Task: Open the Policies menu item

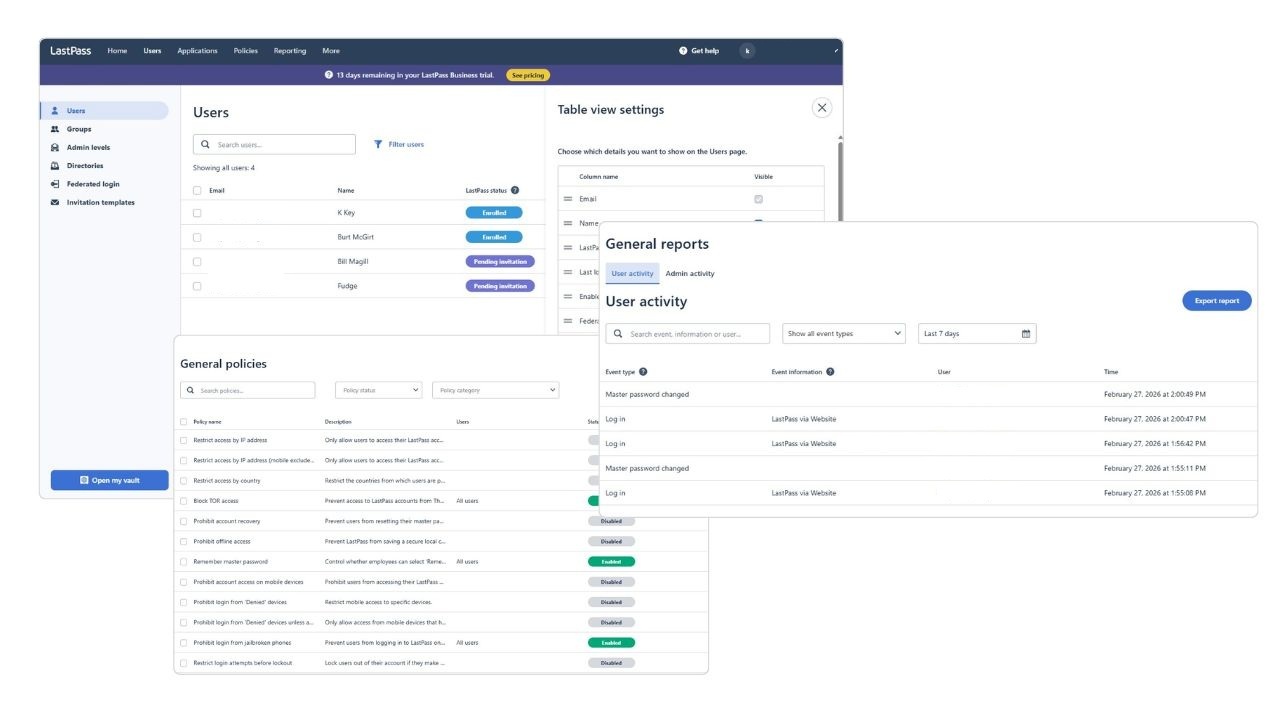Action: tap(245, 51)
